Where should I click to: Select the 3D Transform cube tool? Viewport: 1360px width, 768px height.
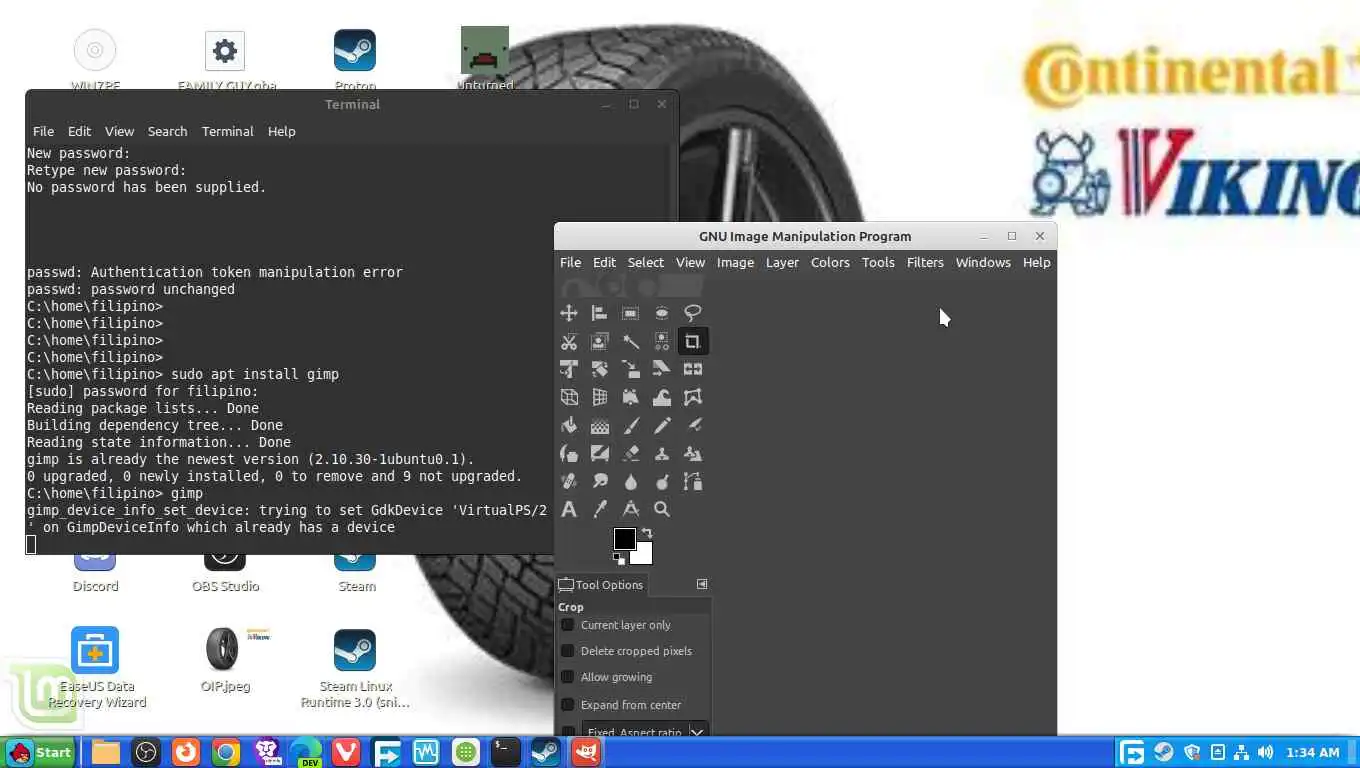click(x=569, y=397)
